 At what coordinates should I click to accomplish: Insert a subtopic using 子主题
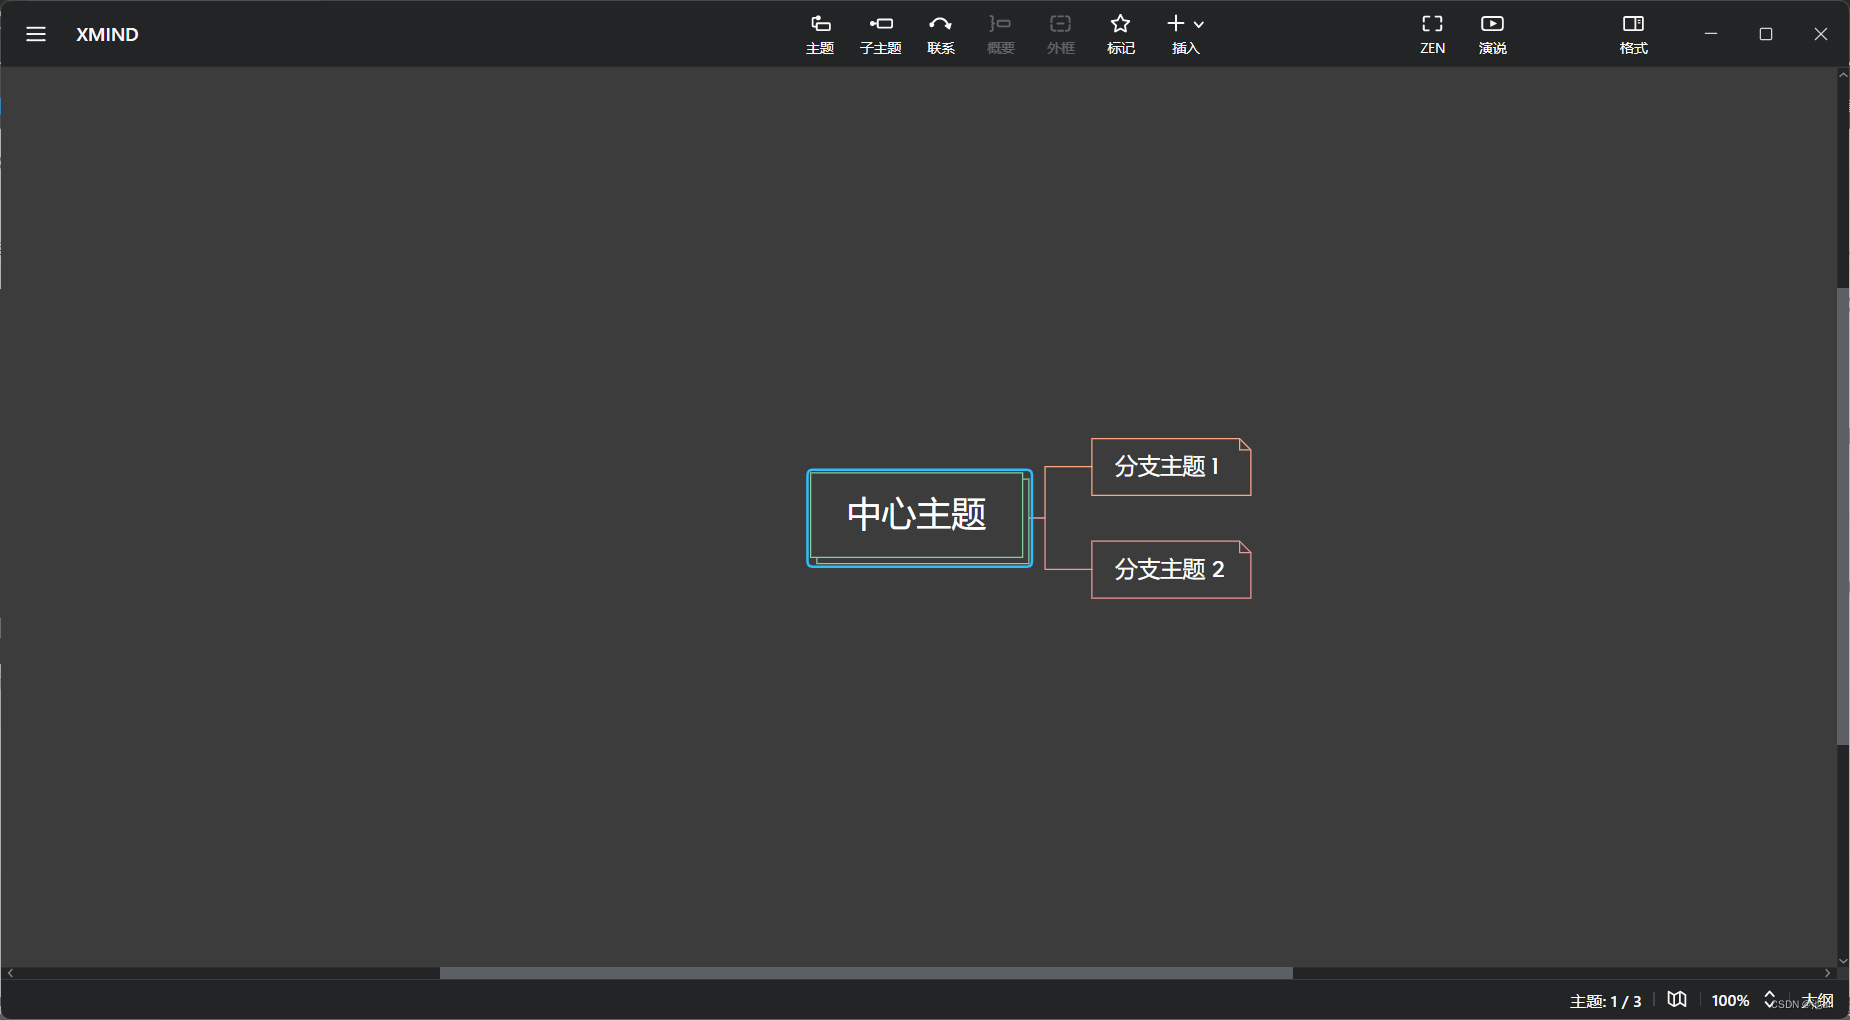[880, 34]
